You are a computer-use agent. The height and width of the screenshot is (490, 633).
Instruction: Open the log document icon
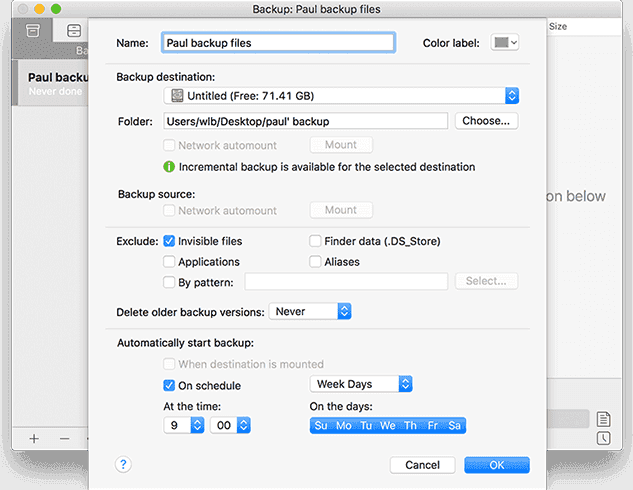click(603, 419)
